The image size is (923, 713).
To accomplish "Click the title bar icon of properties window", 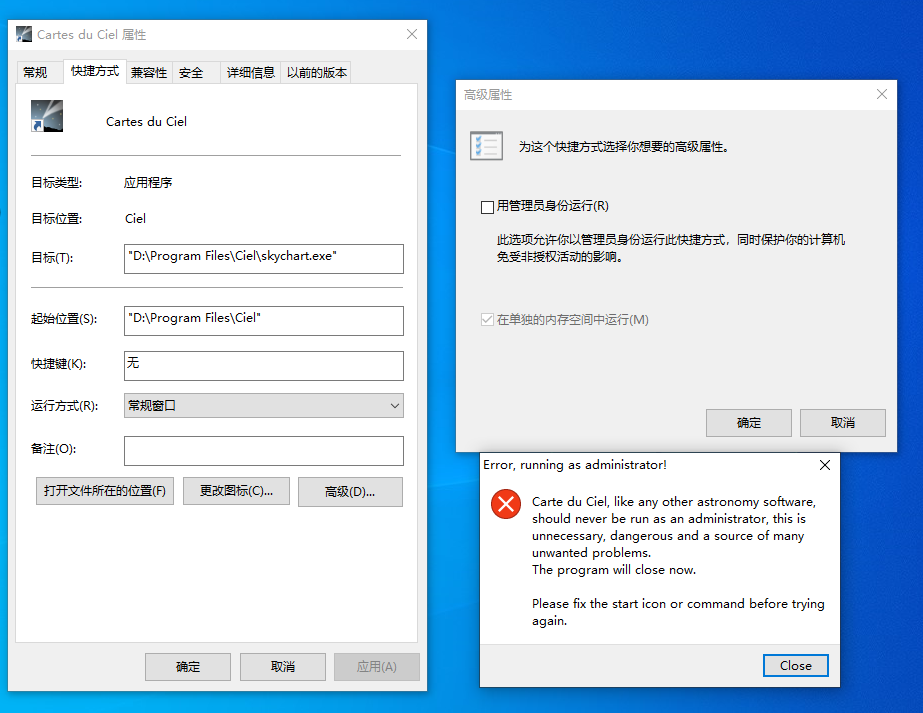I will [24, 34].
